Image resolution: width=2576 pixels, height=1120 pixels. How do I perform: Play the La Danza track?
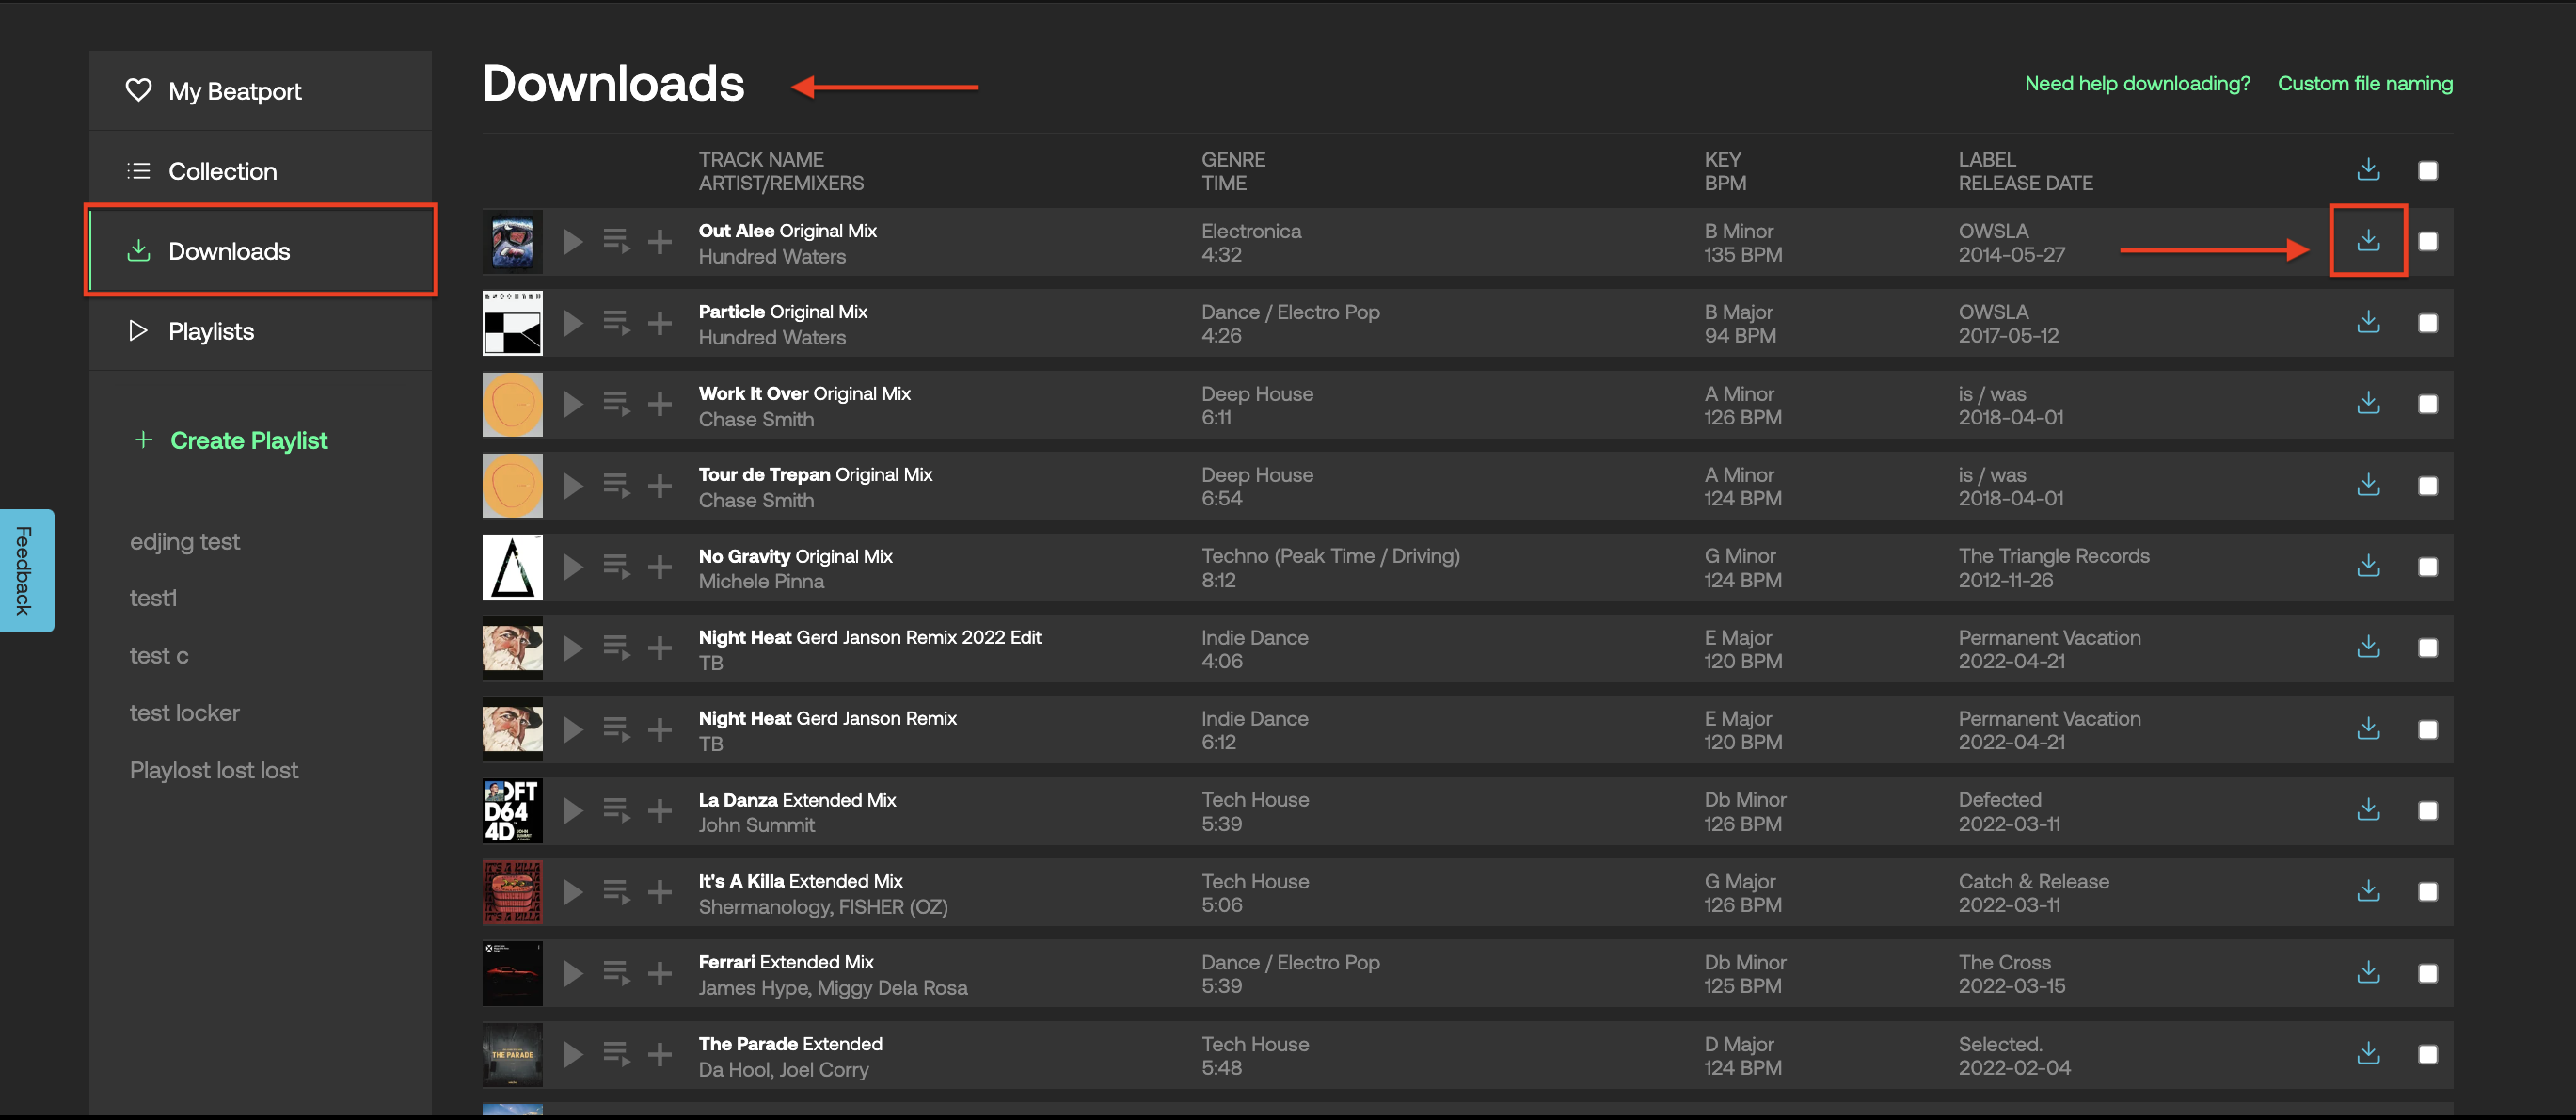[573, 810]
